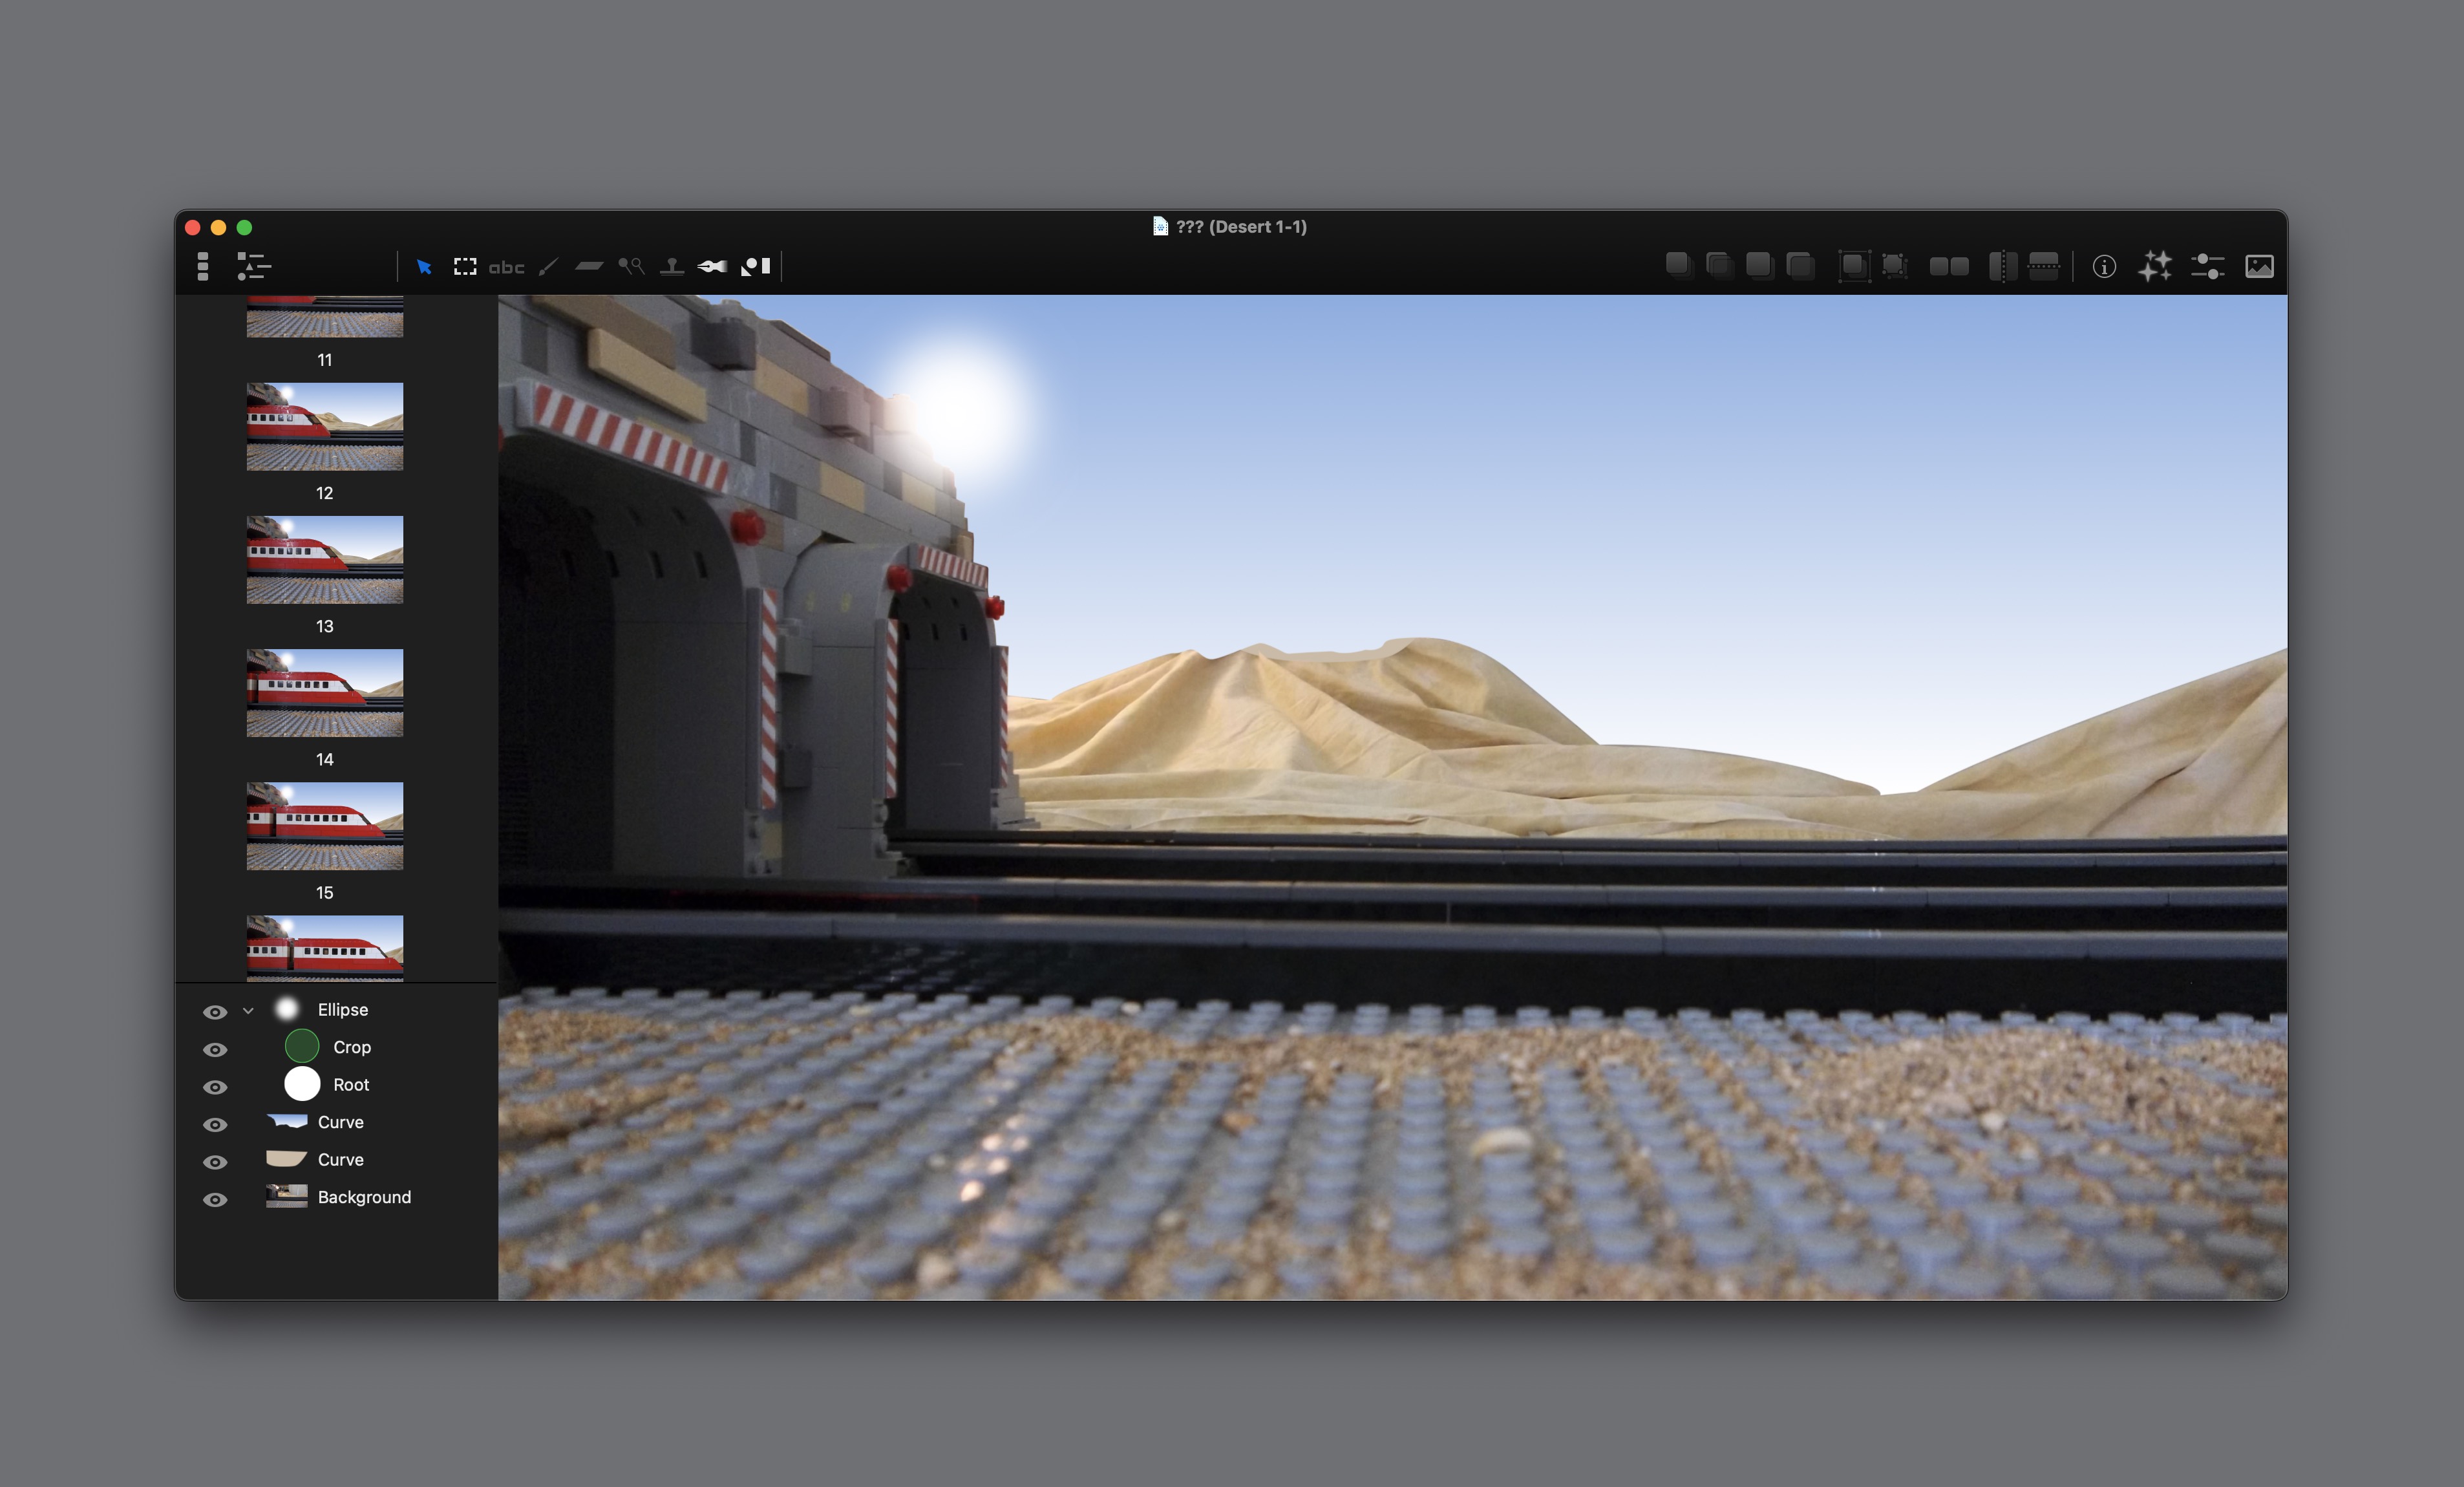This screenshot has height=1487, width=2464.
Task: Select the stamp tool
Action: (x=672, y=267)
